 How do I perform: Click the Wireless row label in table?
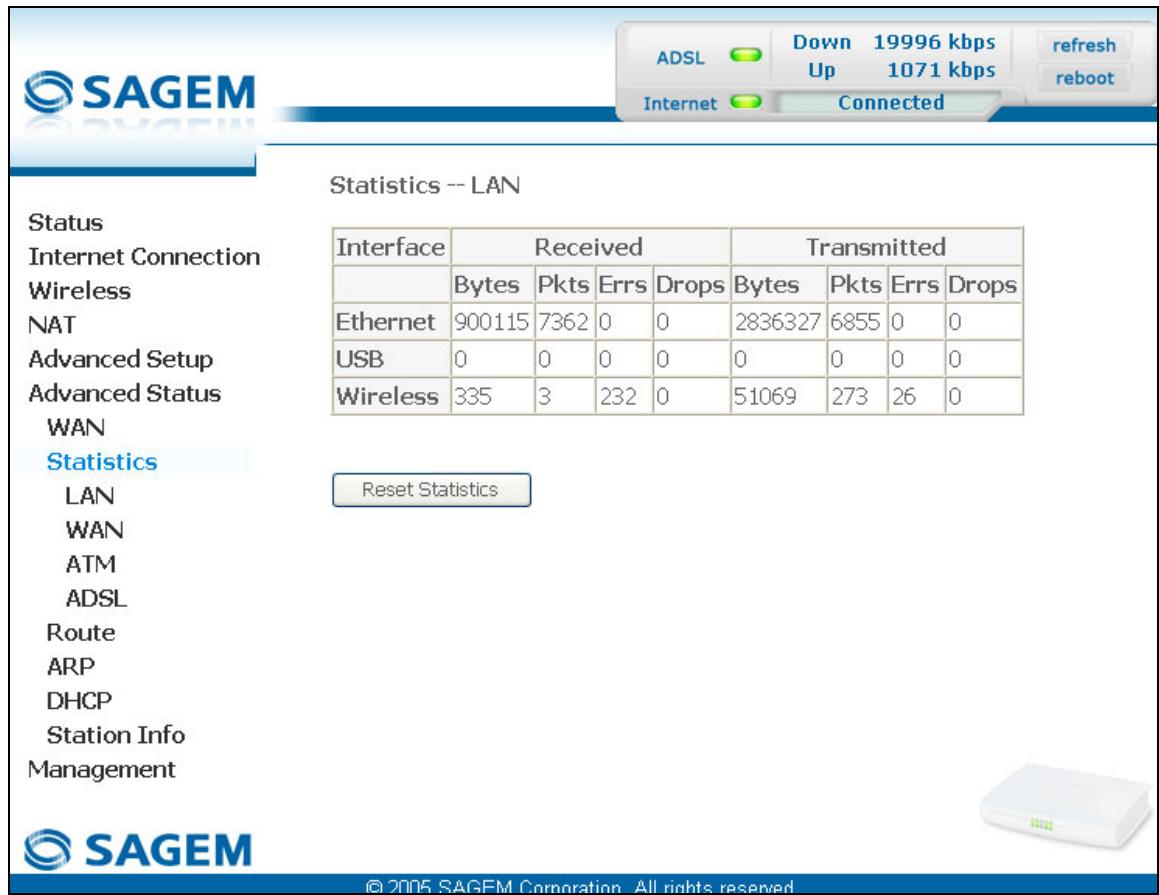click(x=387, y=396)
